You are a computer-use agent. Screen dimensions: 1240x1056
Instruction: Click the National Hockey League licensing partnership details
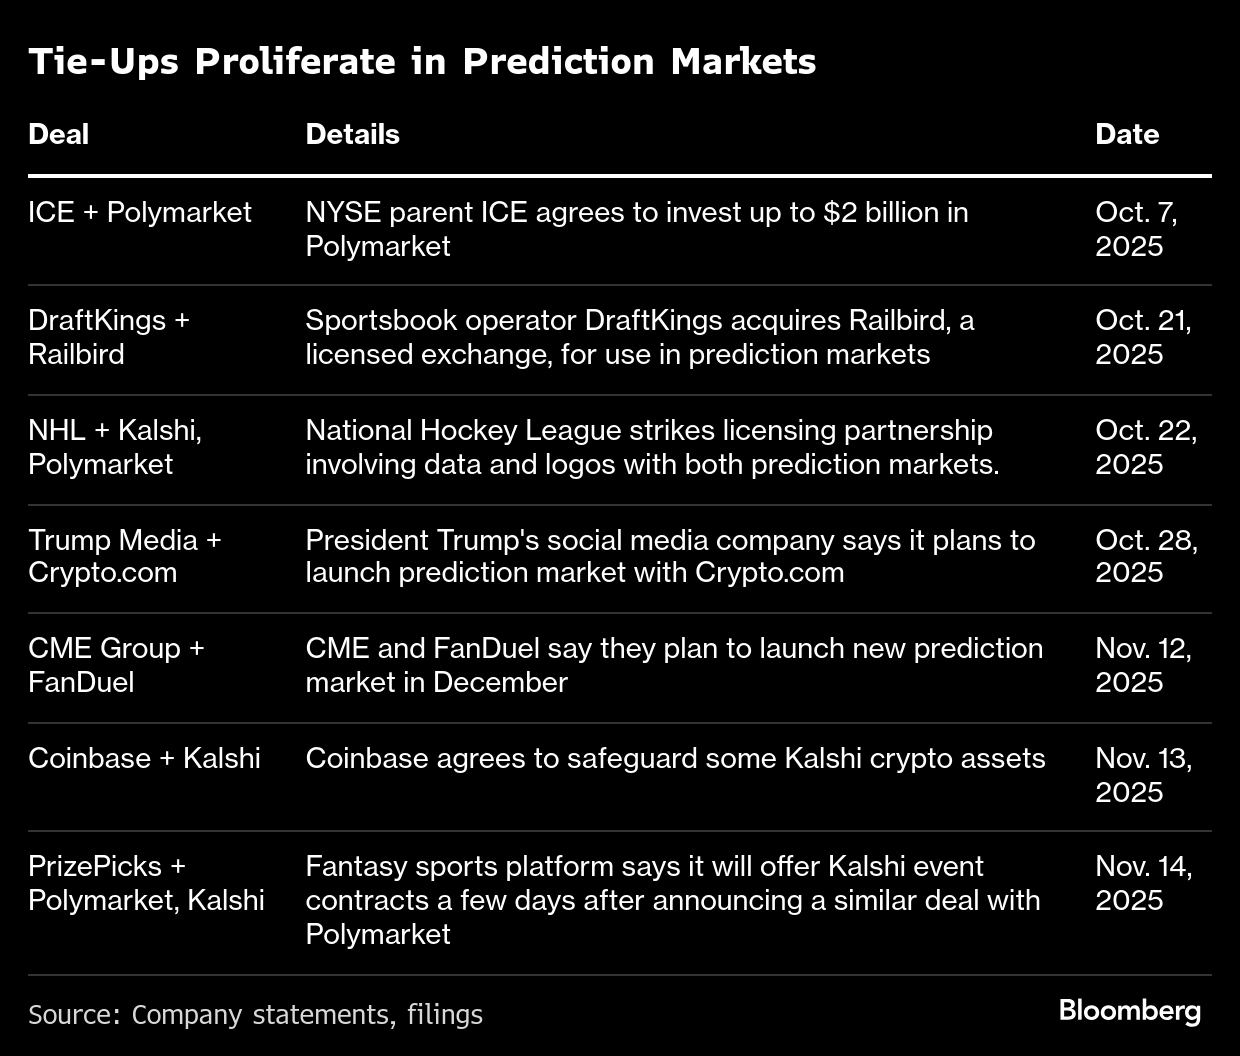pos(652,447)
